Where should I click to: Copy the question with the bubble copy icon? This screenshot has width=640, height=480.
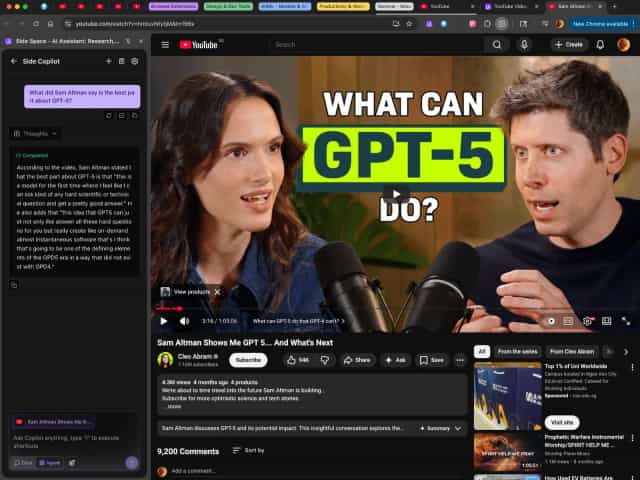[x=135, y=116]
